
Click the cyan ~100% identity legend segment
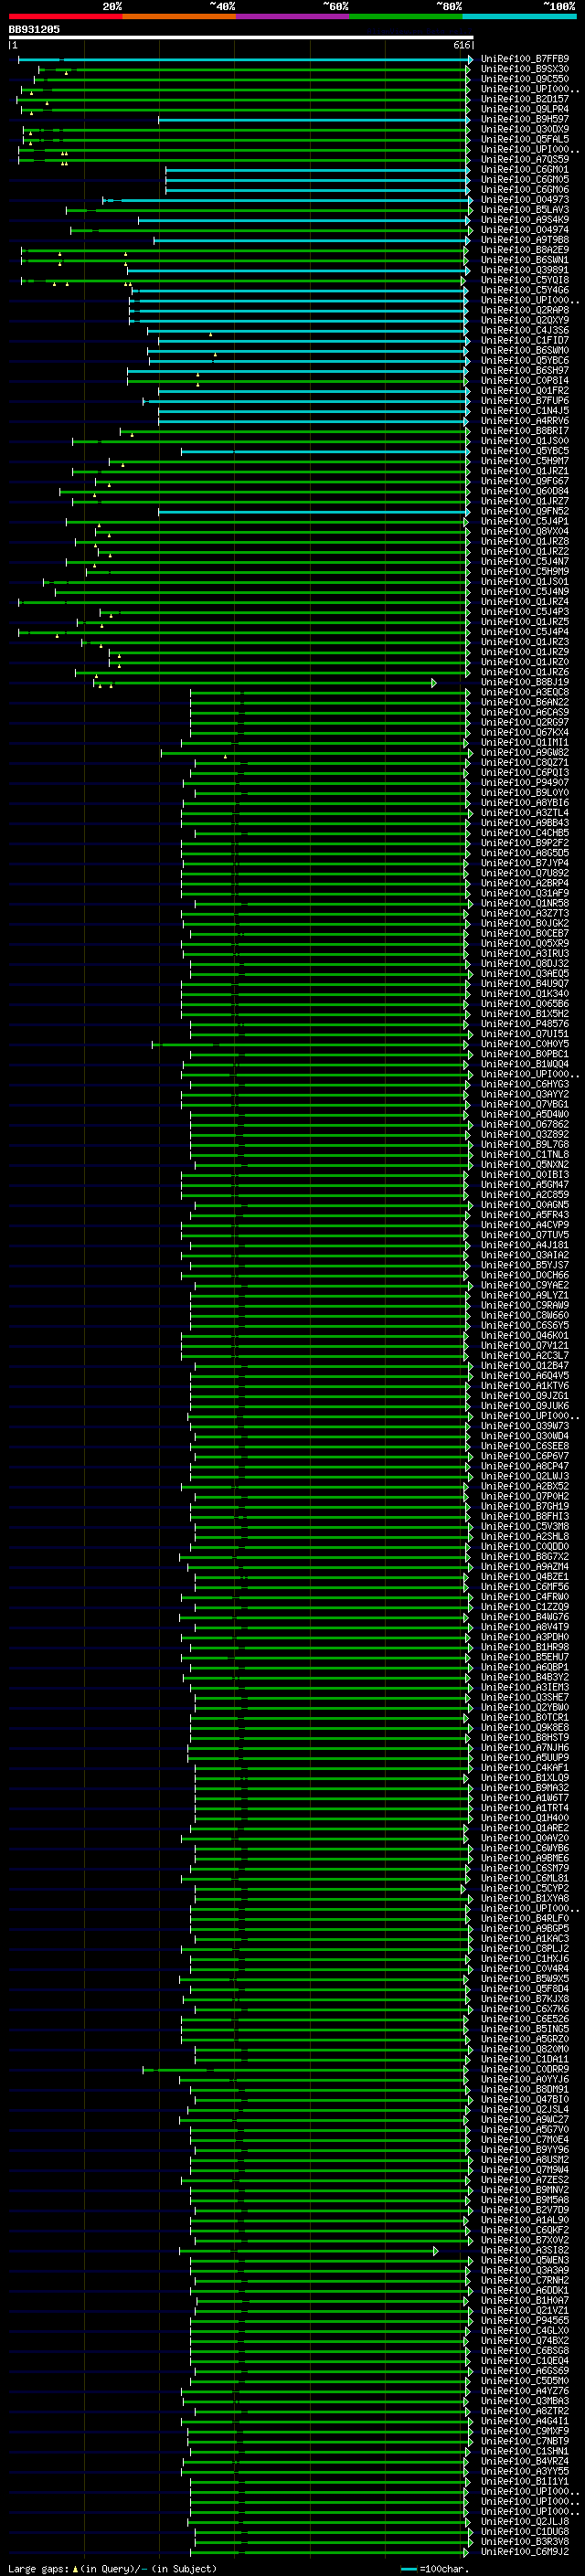519,16
